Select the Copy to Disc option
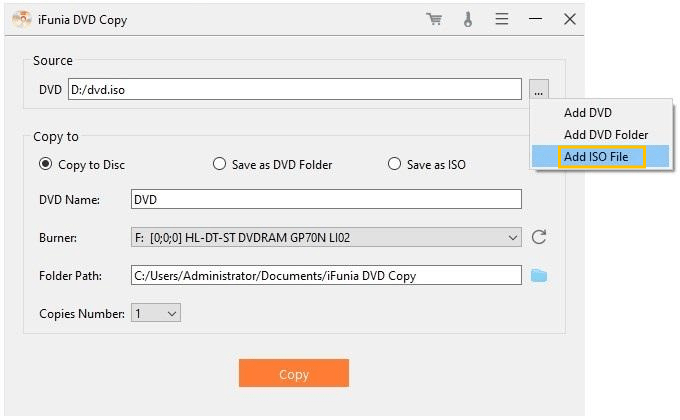 pos(45,164)
